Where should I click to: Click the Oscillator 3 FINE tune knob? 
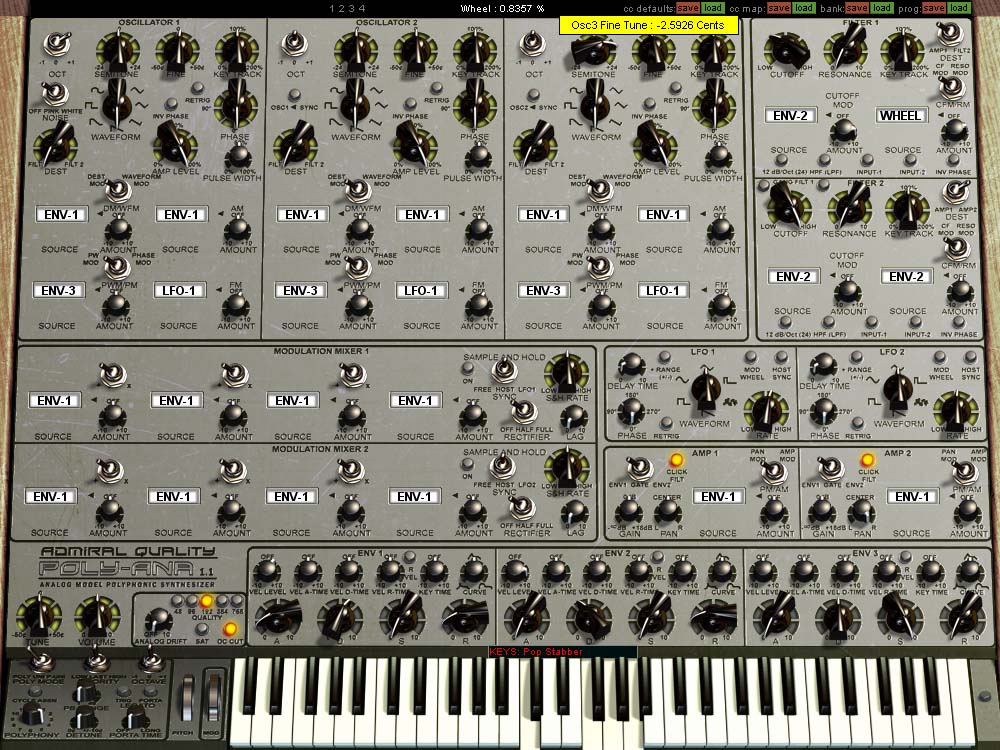tap(652, 51)
